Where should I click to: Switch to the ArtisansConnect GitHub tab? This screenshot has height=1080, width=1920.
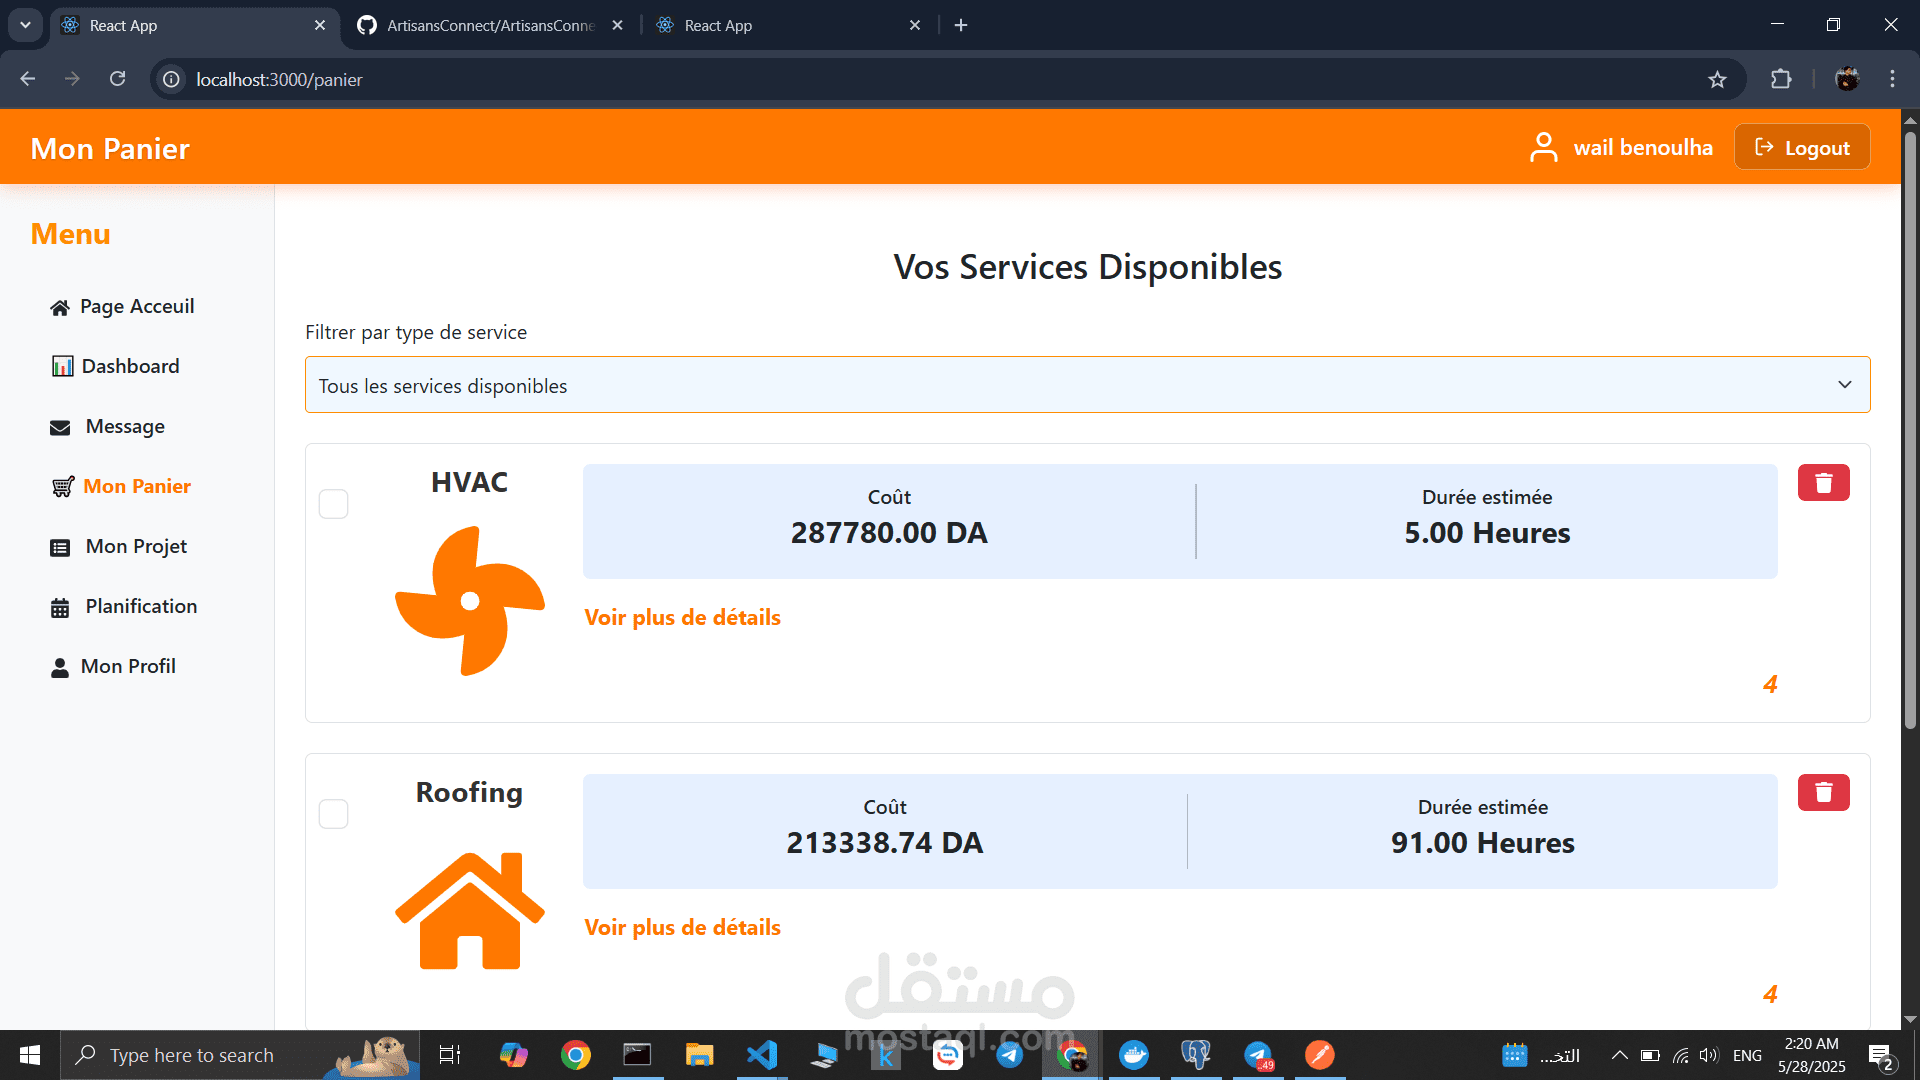pos(490,25)
